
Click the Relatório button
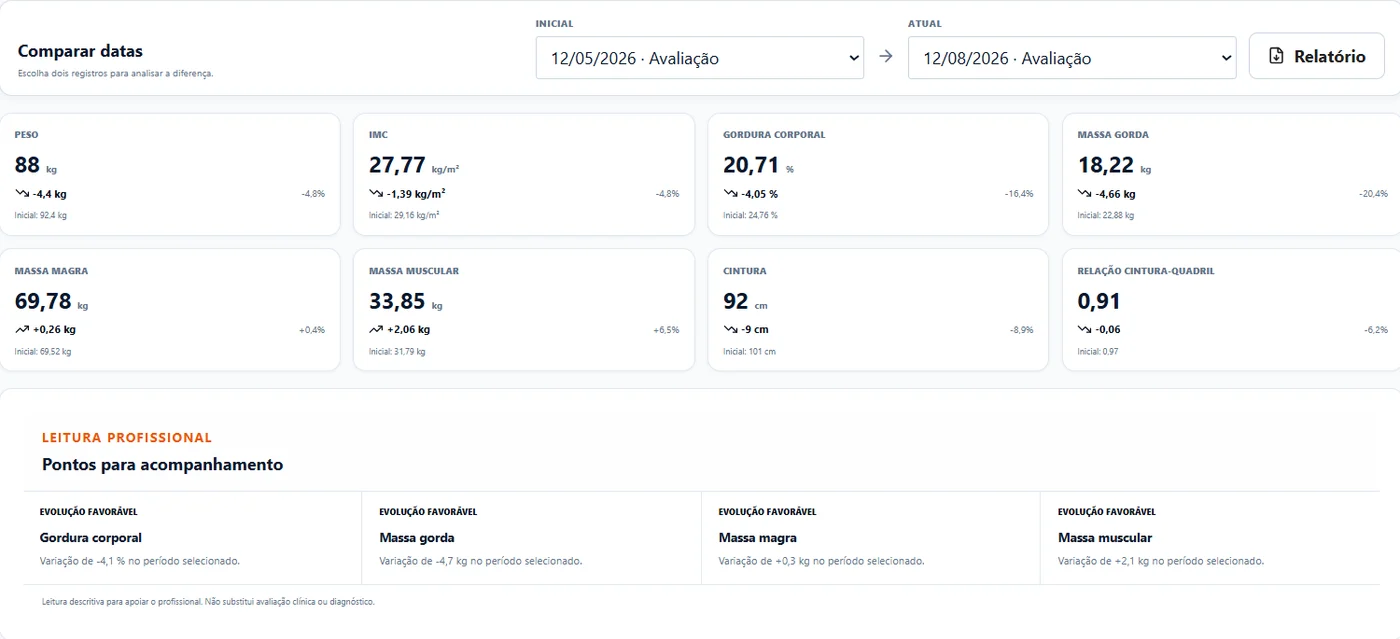[x=1317, y=56]
